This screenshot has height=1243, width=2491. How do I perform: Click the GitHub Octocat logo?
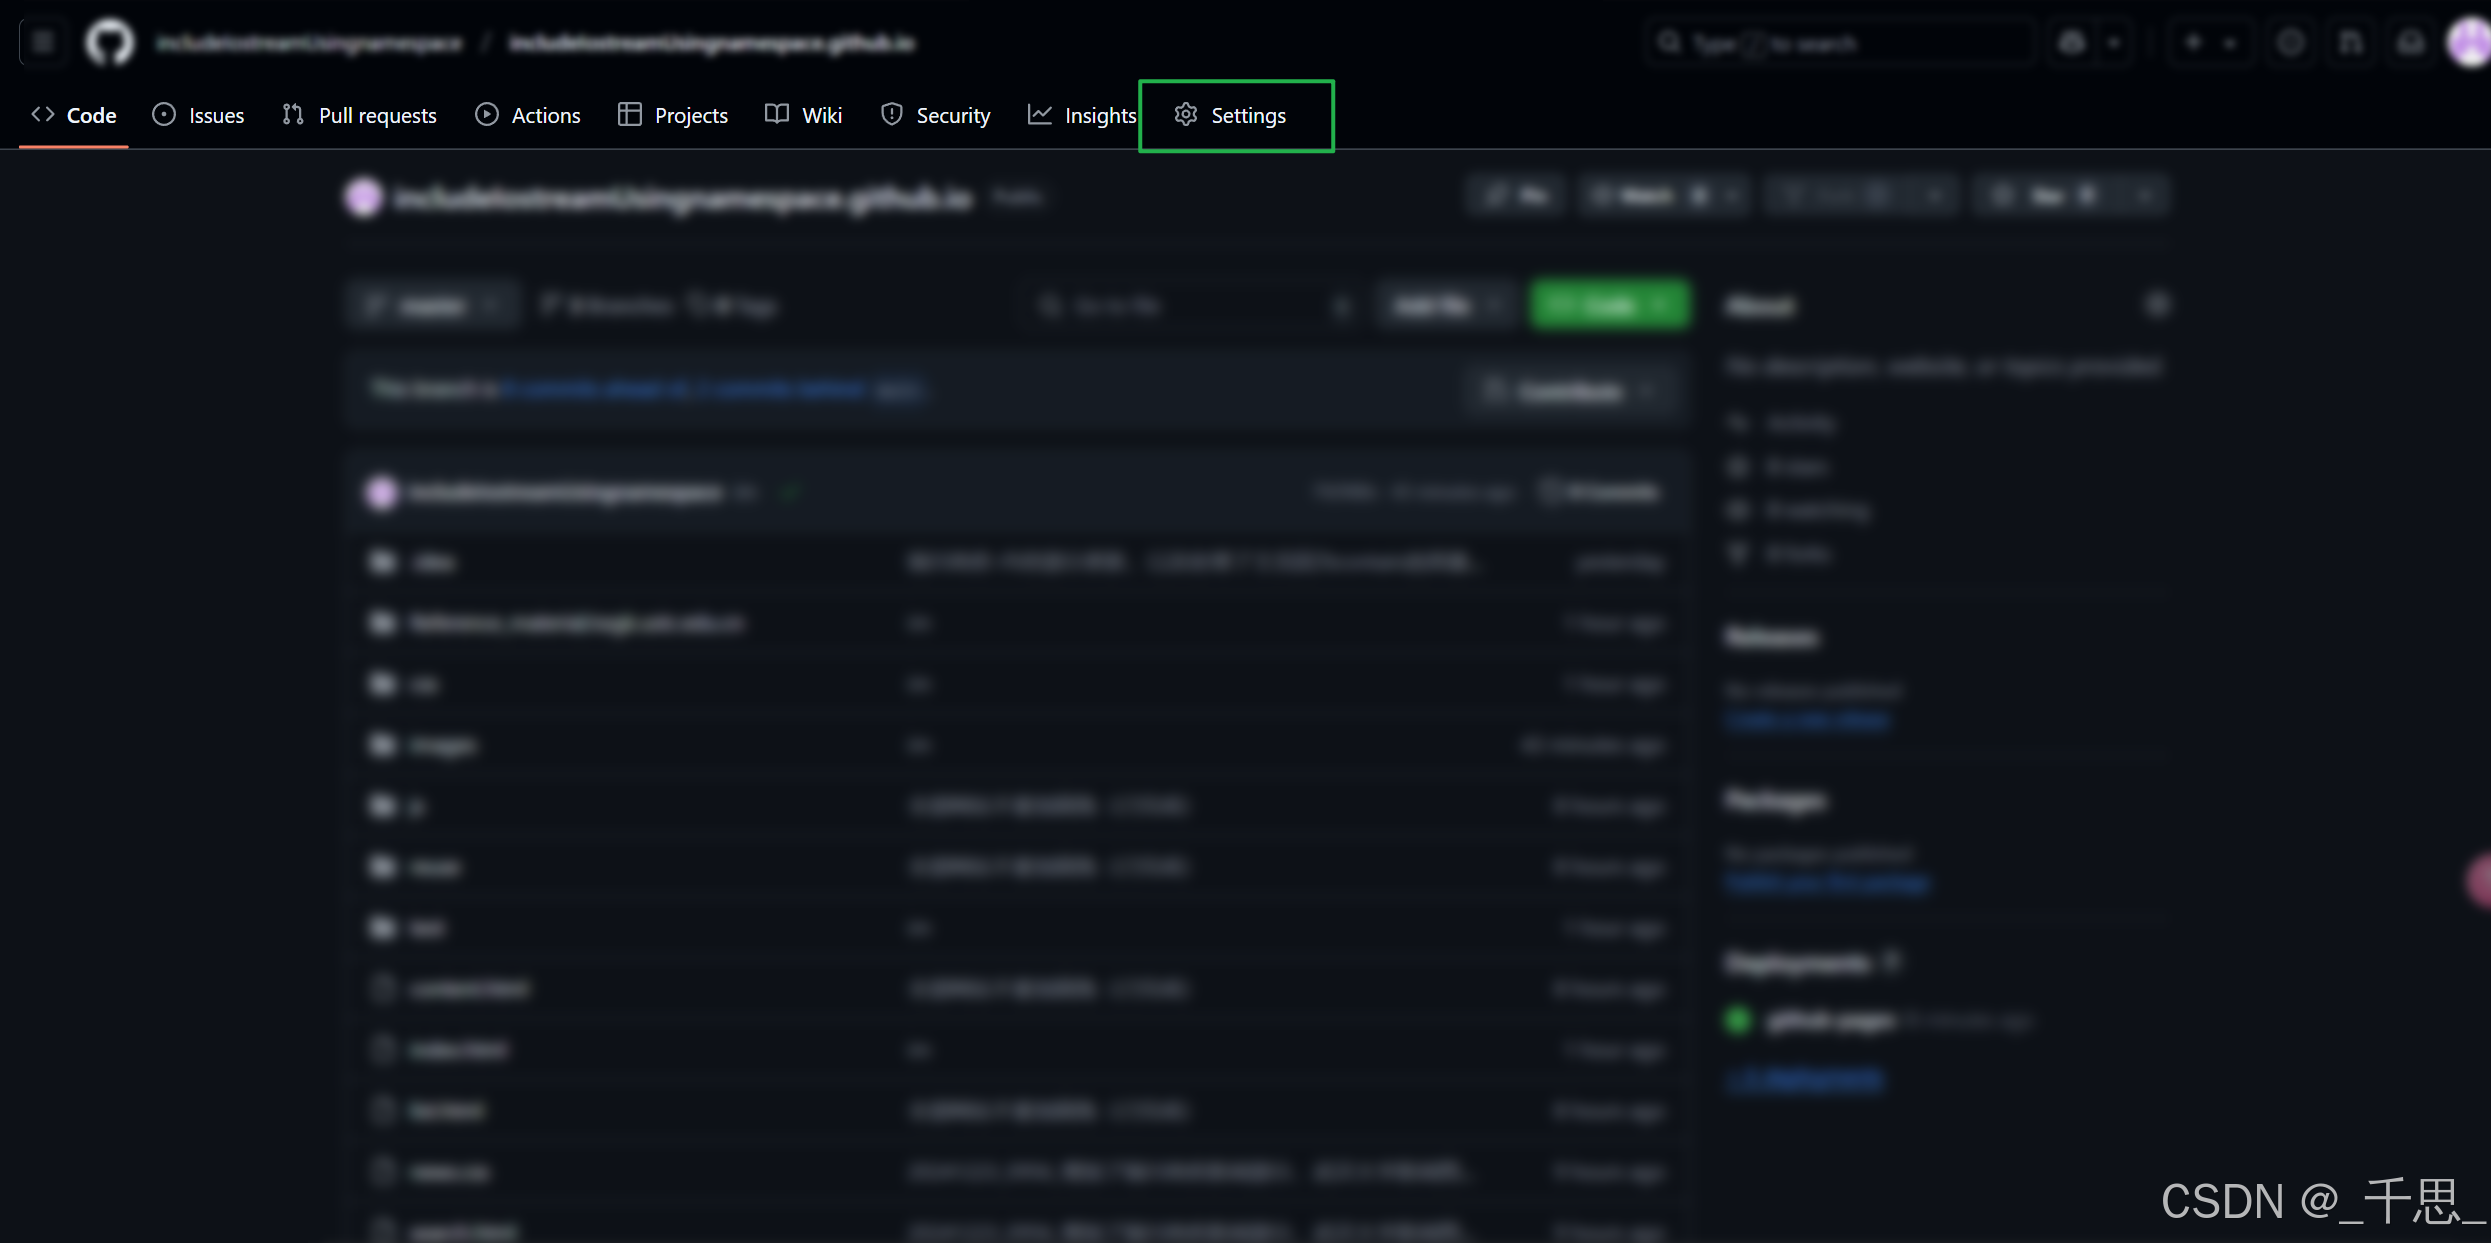109,43
